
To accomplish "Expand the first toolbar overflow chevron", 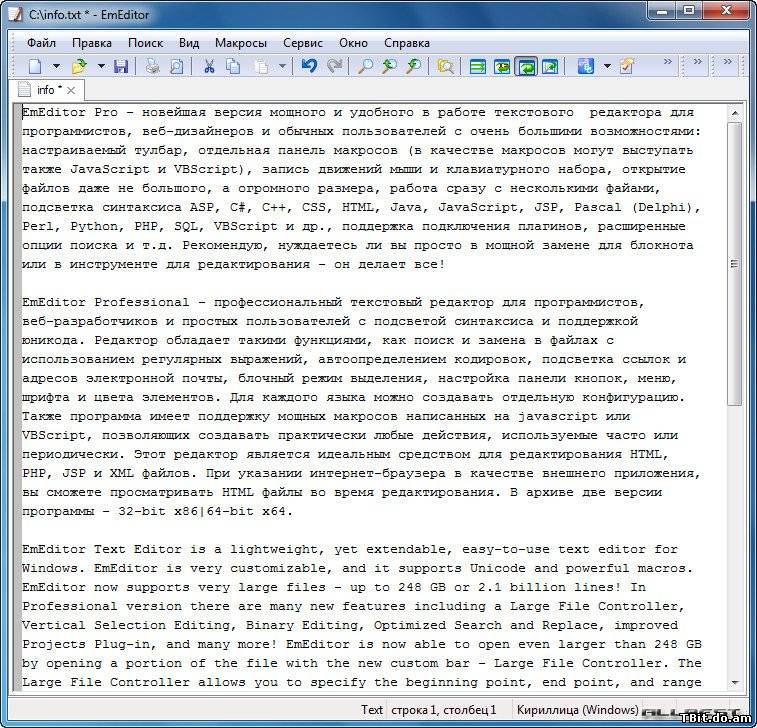I will pos(668,61).
